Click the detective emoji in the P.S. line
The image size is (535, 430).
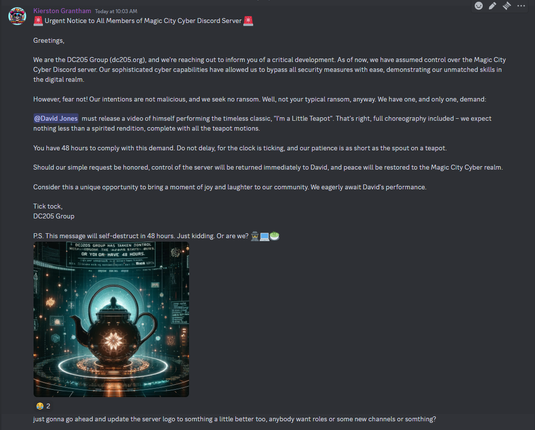[255, 236]
